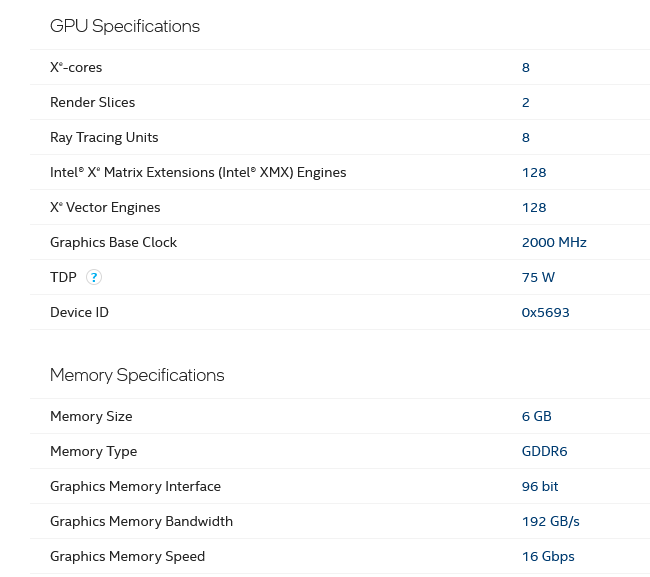Image resolution: width=650 pixels, height=577 pixels.
Task: Click the Intel XMX Engines row label
Action: tap(198, 172)
